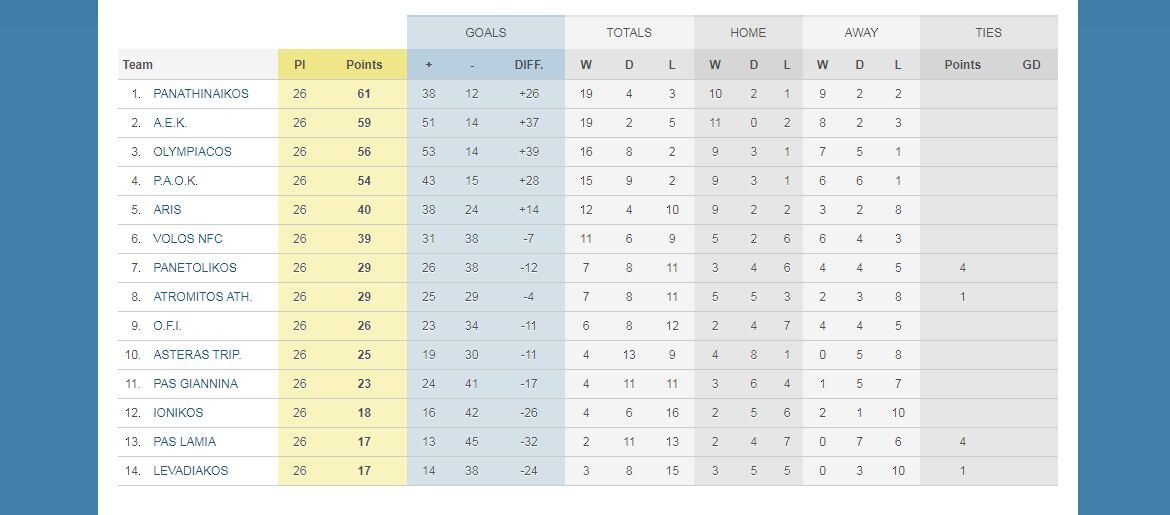Select PAS GIANNINA team name
Image resolution: width=1170 pixels, height=515 pixels.
pos(195,384)
